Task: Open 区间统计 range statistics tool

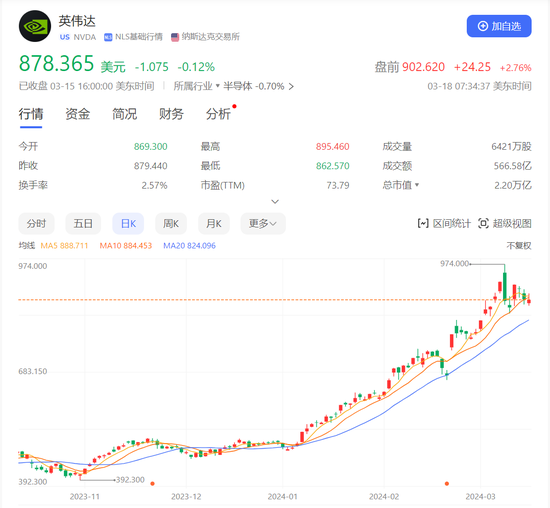Action: [444, 223]
